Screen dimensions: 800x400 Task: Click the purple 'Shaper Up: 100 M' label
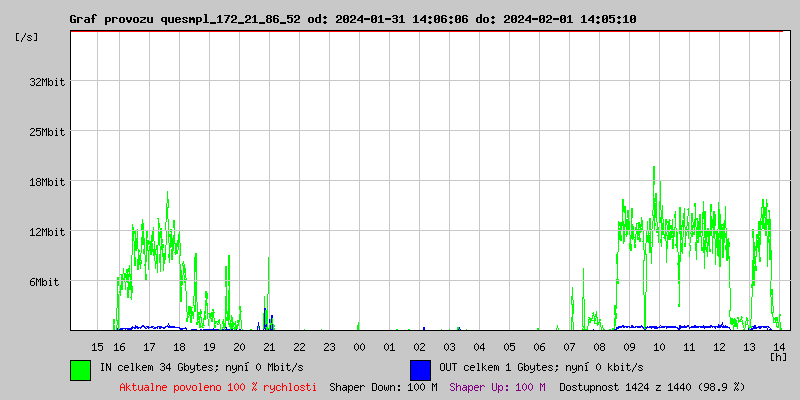pyautogui.click(x=497, y=386)
